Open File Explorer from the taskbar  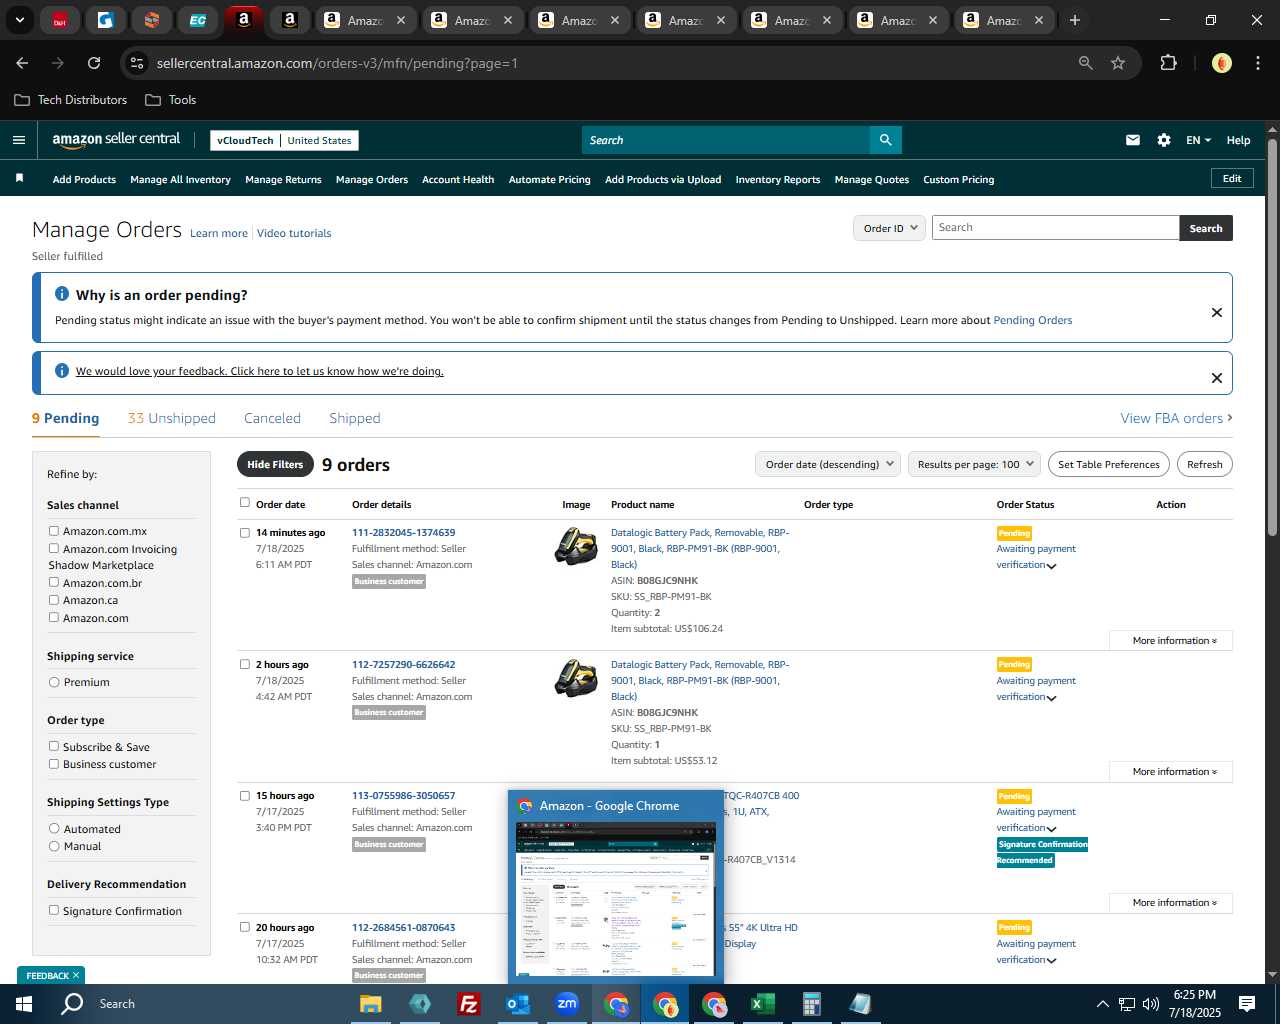point(371,1004)
